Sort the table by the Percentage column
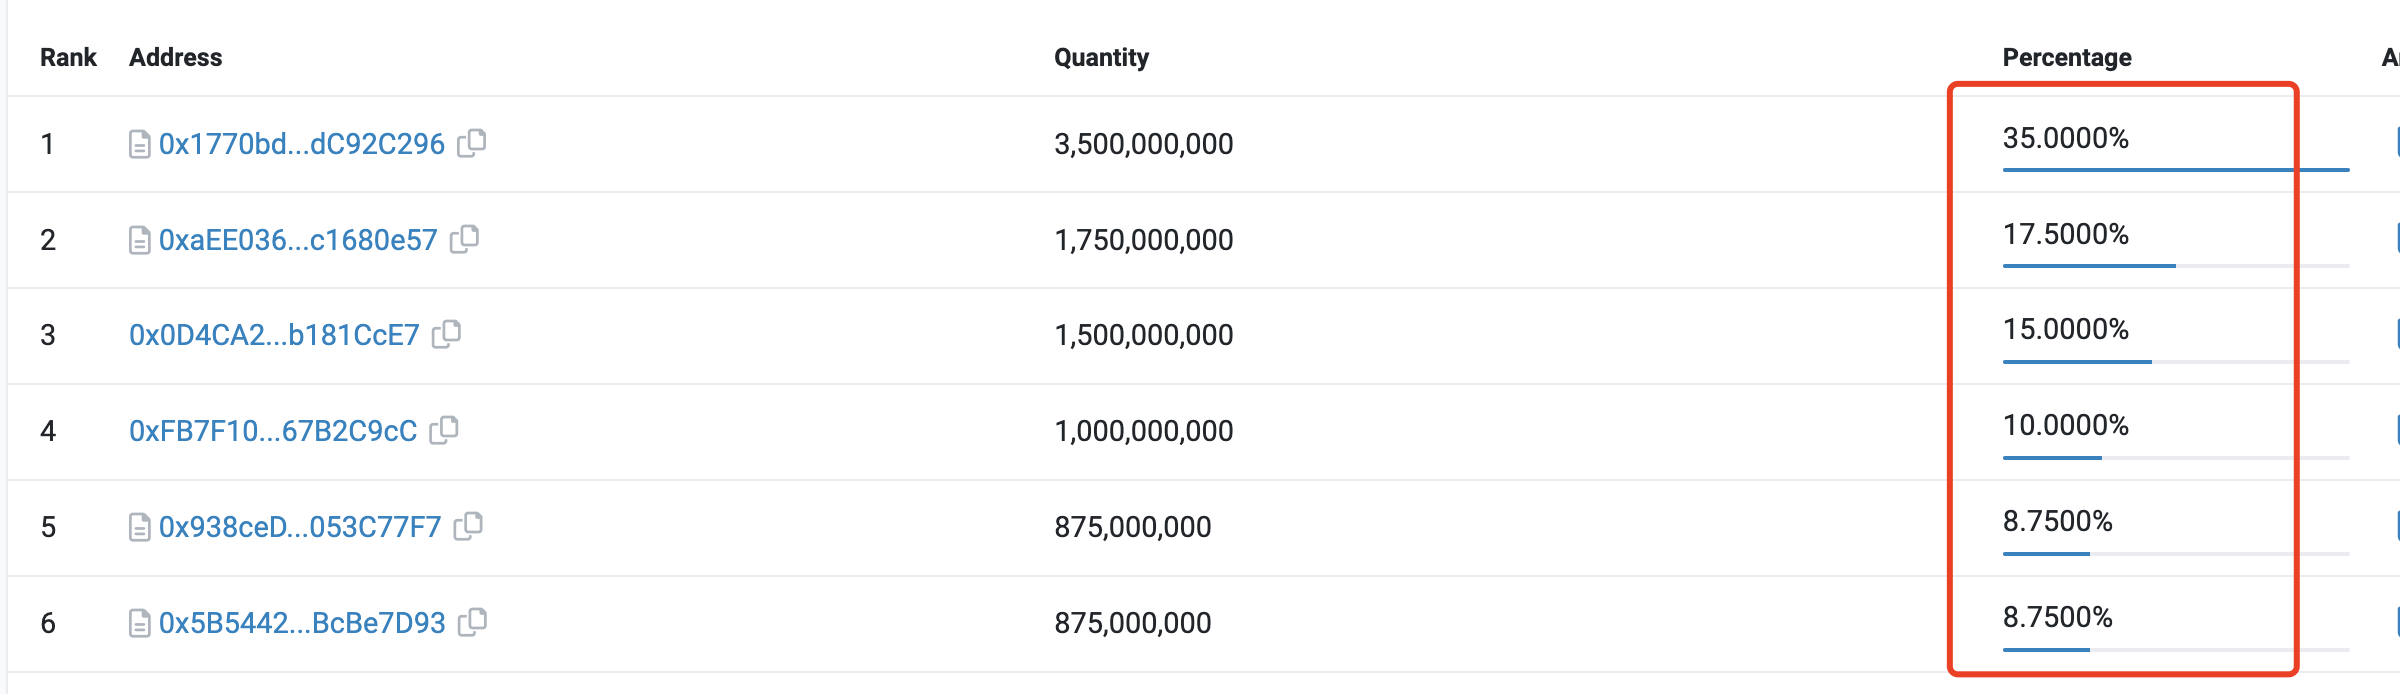This screenshot has height=694, width=2400. pos(2066,57)
